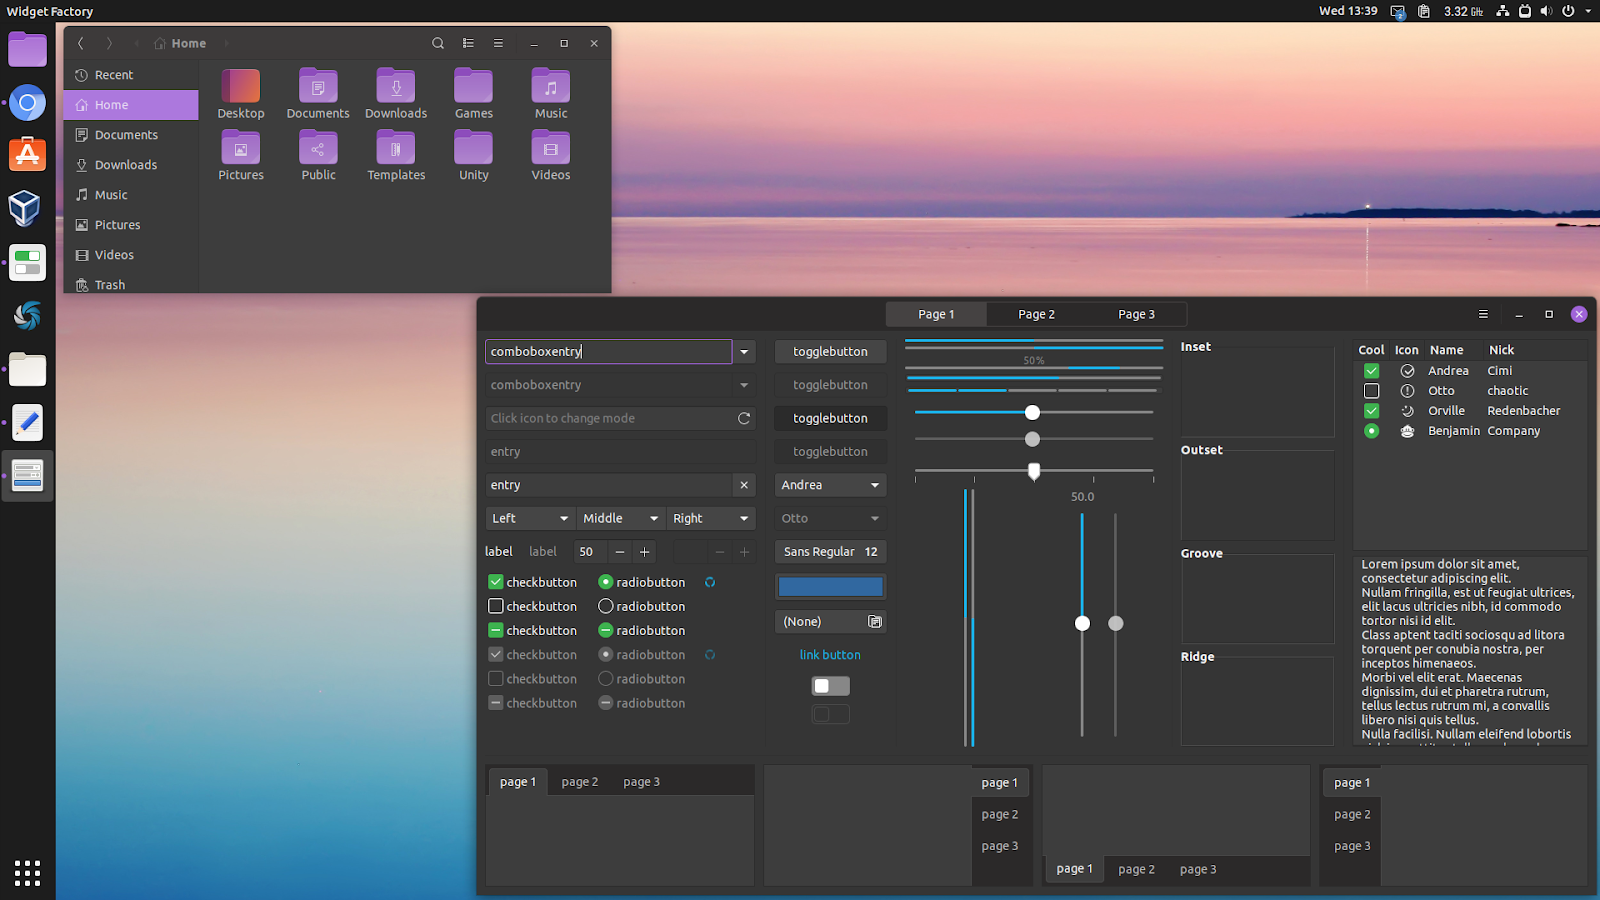Image resolution: width=1600 pixels, height=900 pixels.
Task: Click the spinner icon next to the top radiobutton
Action: (710, 581)
